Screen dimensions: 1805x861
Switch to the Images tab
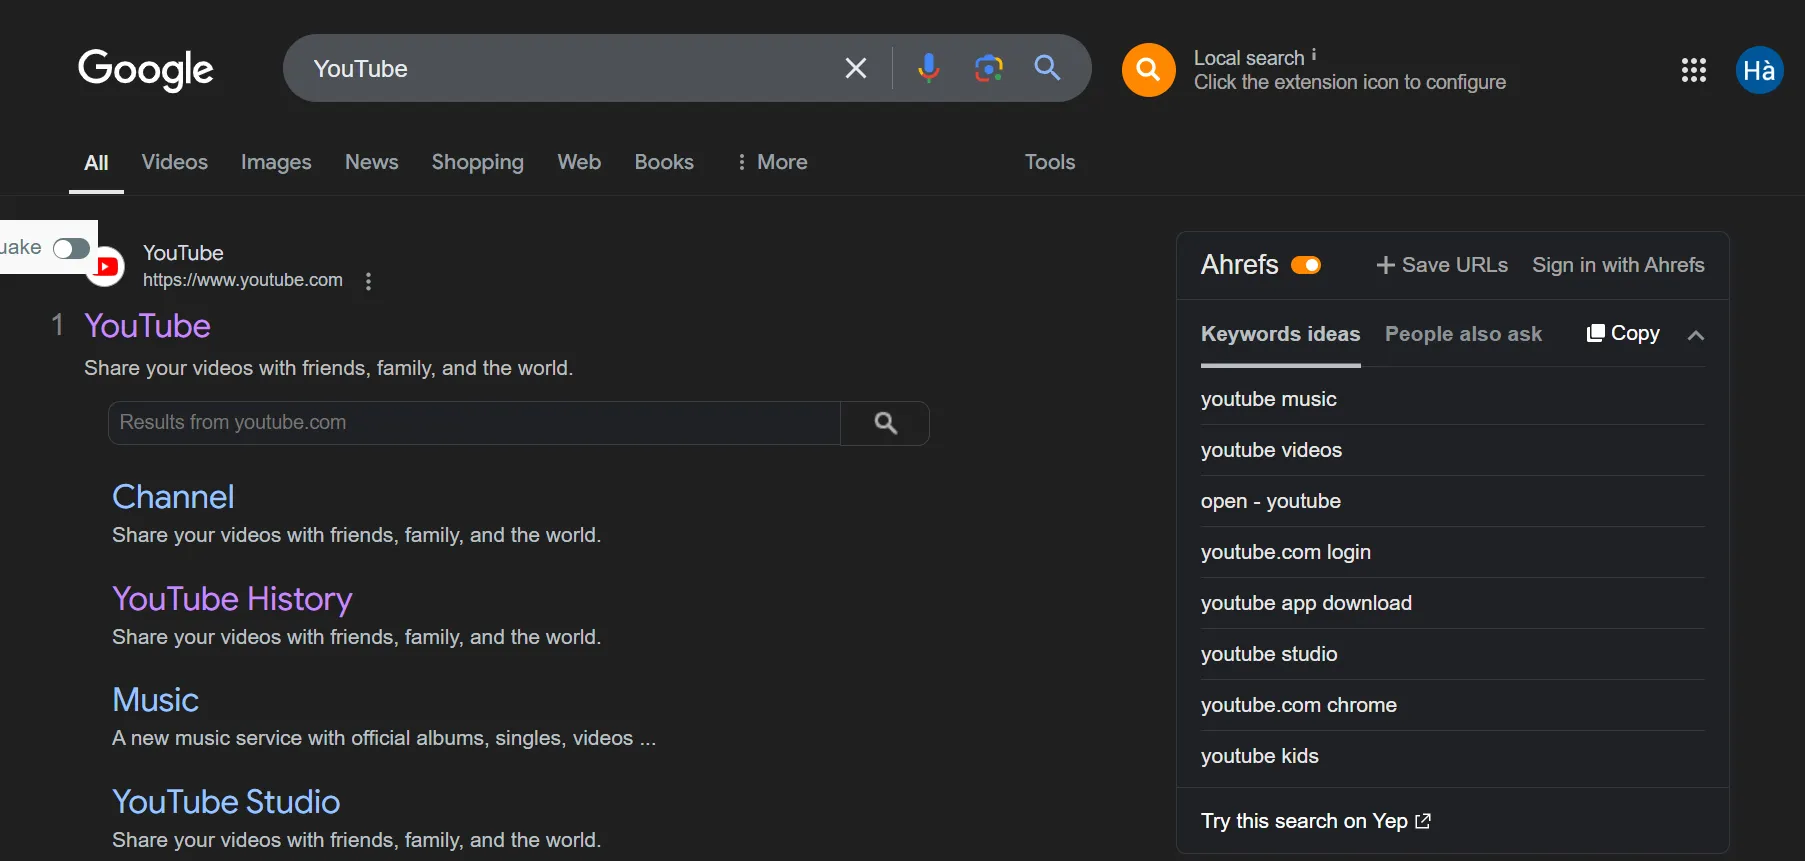point(276,162)
